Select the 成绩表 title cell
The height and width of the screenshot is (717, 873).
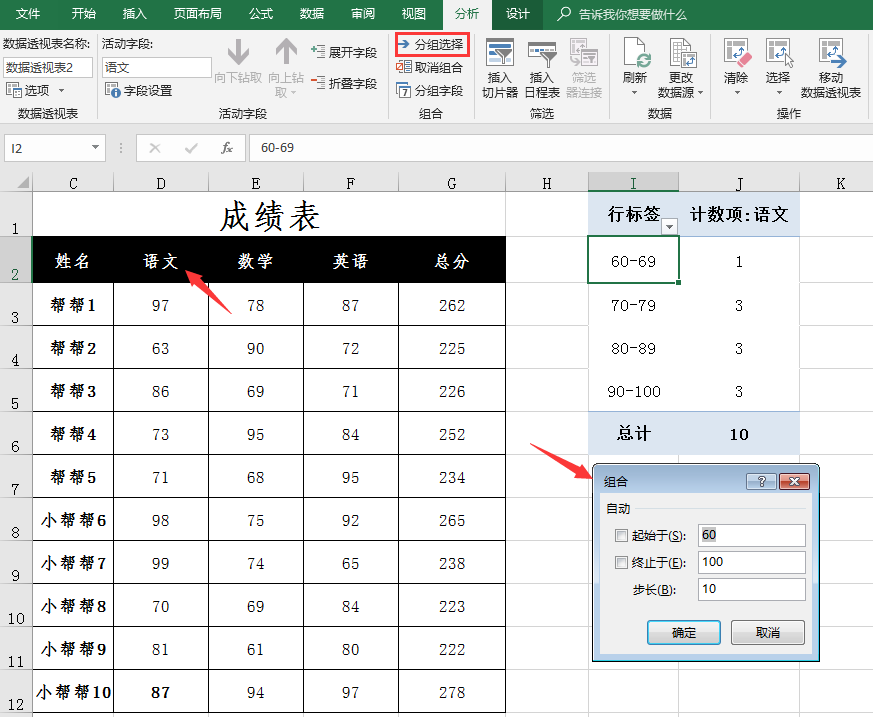[269, 215]
